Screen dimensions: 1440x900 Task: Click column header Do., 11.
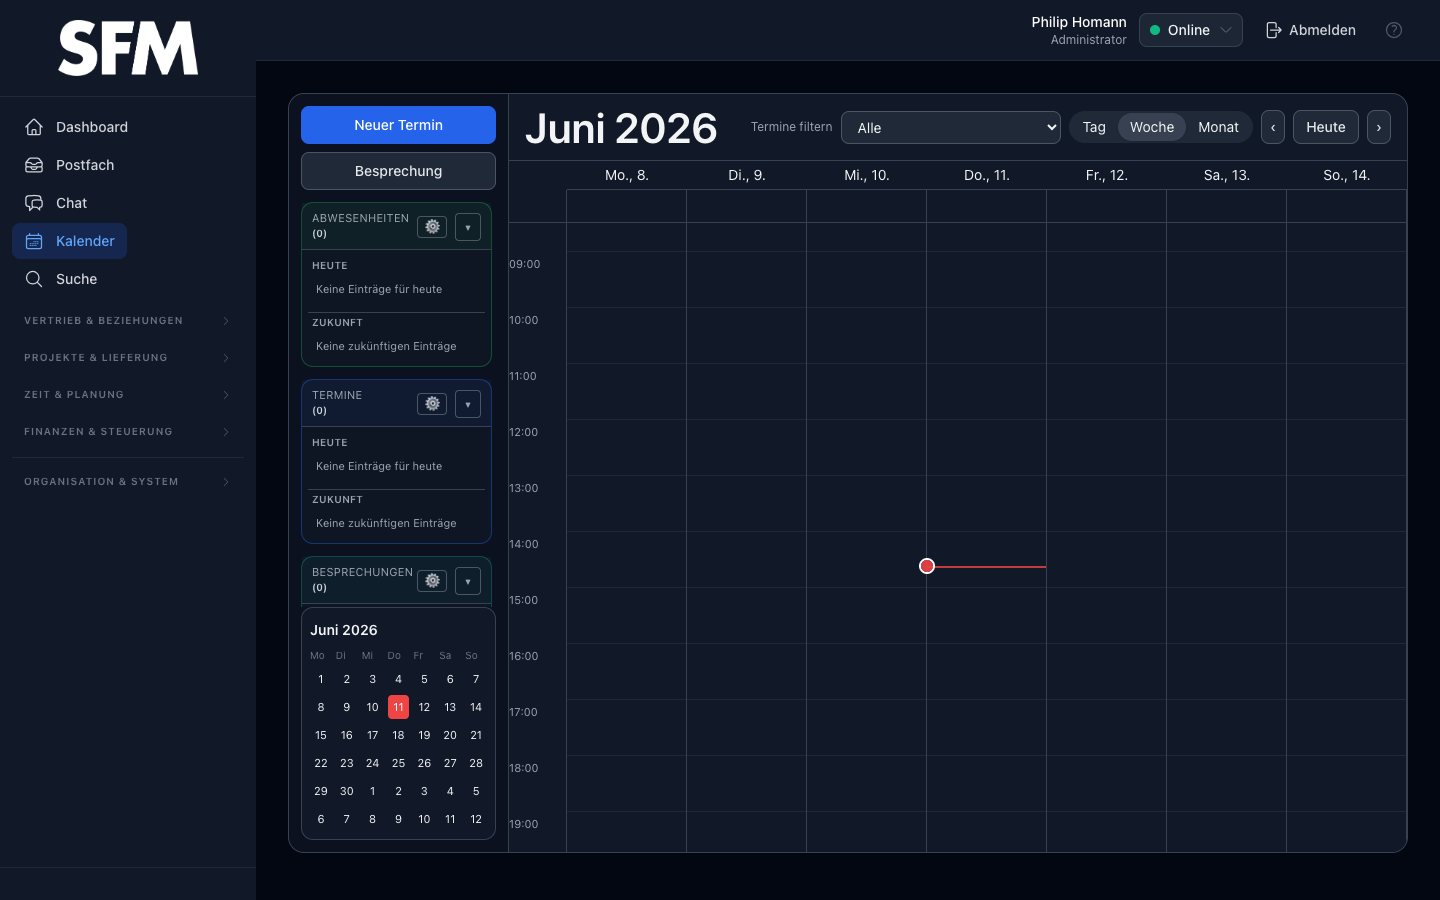click(x=987, y=175)
